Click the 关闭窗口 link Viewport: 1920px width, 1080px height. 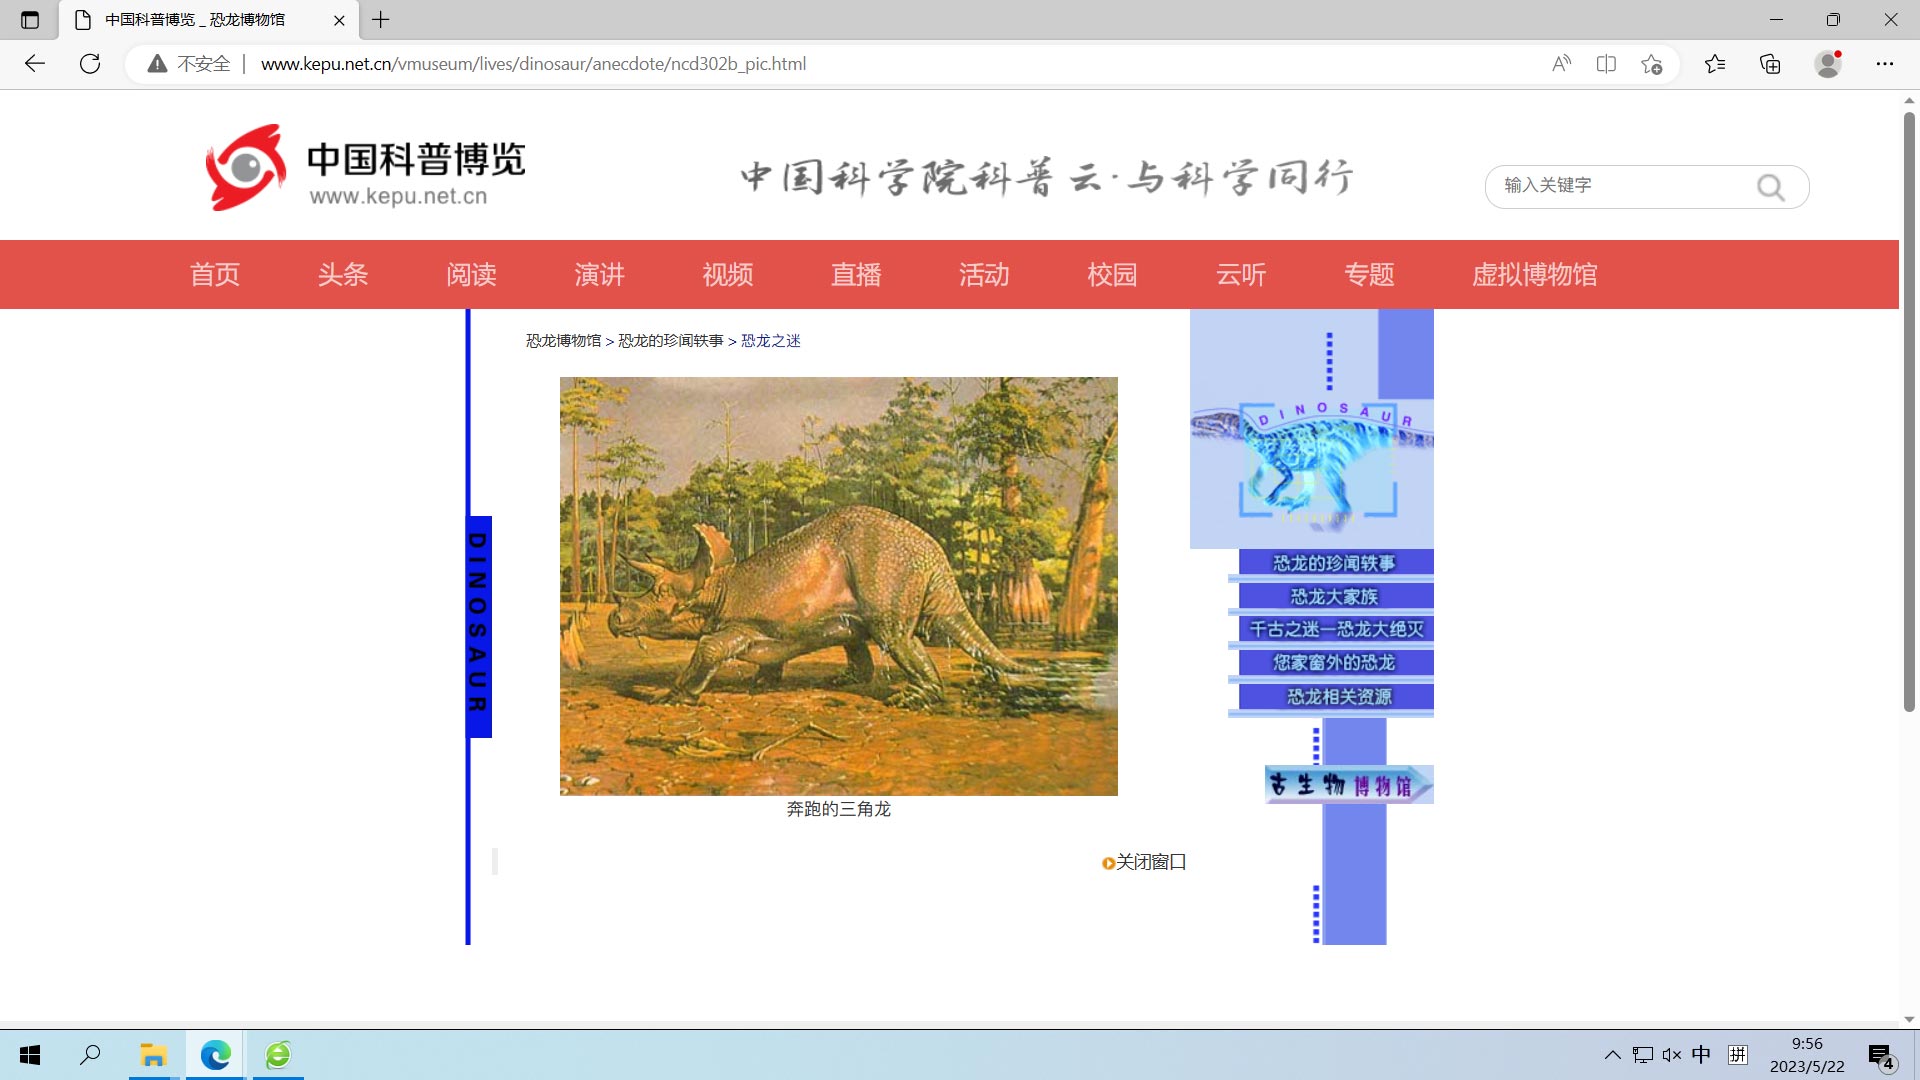click(1150, 862)
